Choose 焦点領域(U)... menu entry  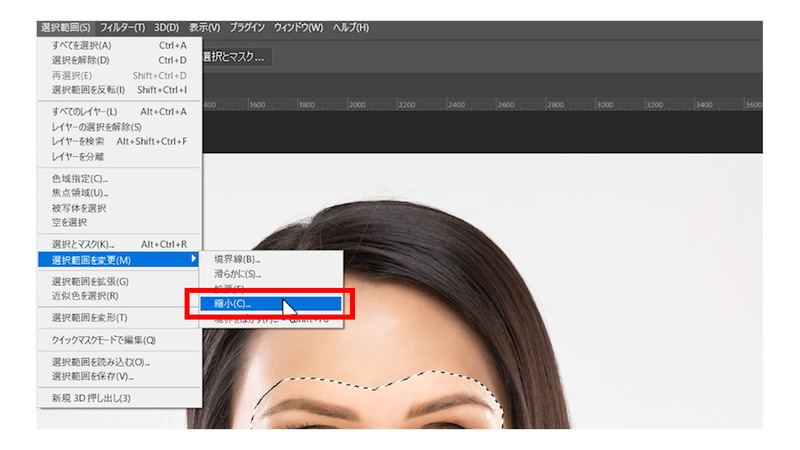tap(119, 193)
